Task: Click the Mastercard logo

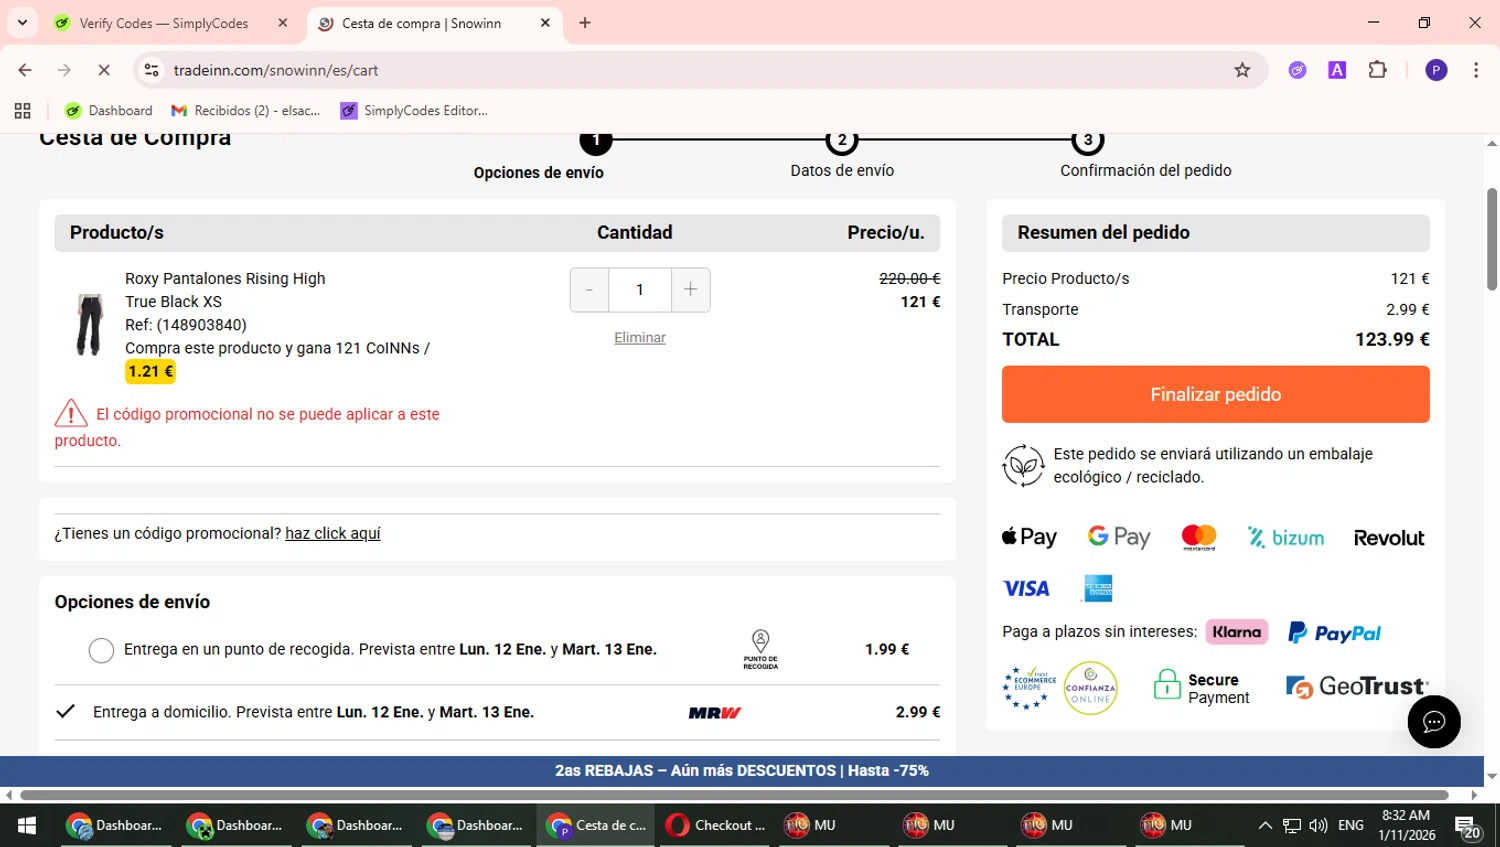Action: click(1199, 537)
